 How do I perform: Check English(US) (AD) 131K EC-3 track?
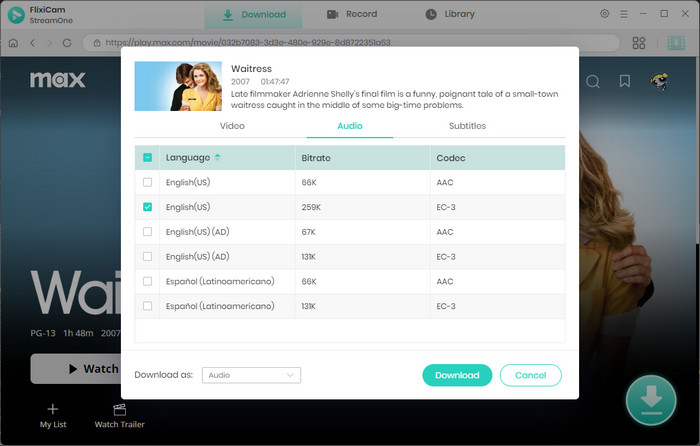[x=147, y=257]
